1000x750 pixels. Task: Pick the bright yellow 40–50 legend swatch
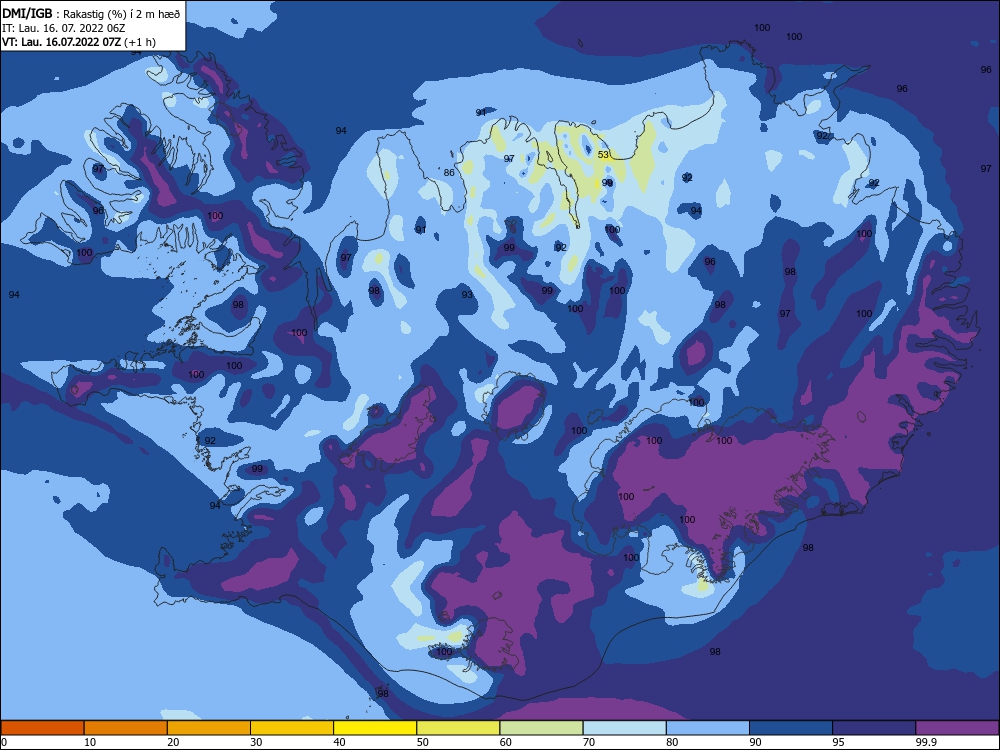pyautogui.click(x=375, y=728)
